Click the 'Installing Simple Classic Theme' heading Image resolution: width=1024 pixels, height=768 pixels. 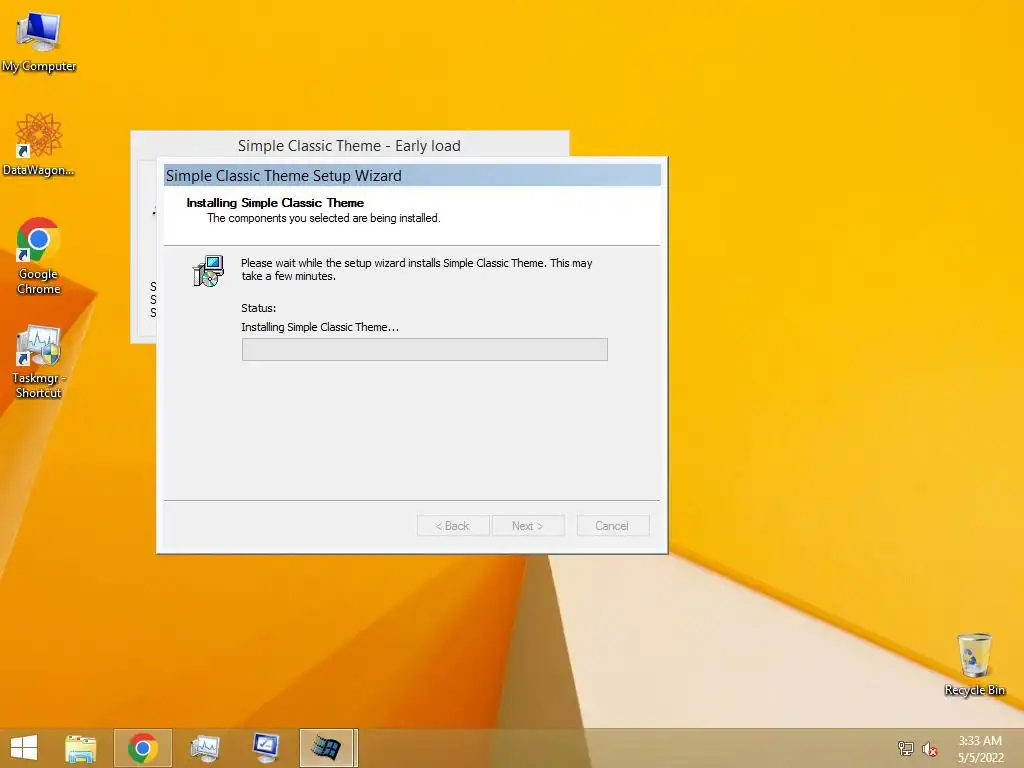(275, 202)
